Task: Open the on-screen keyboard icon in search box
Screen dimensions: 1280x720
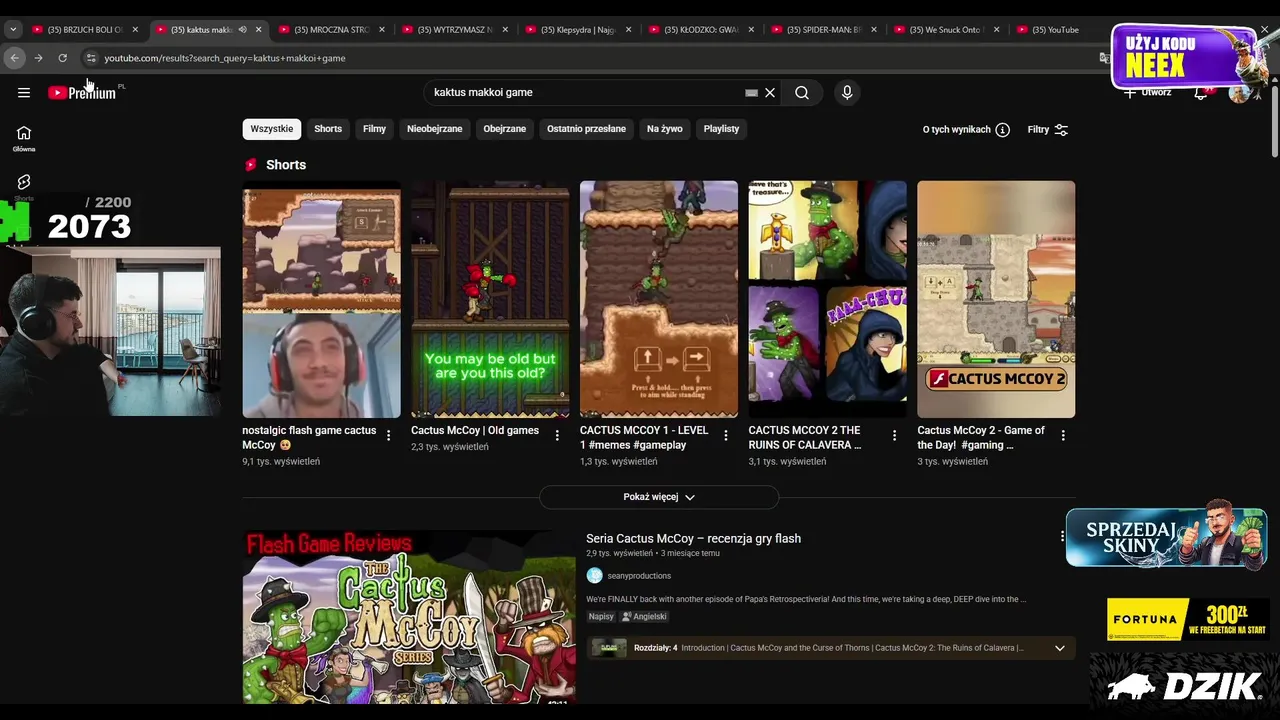Action: click(751, 93)
